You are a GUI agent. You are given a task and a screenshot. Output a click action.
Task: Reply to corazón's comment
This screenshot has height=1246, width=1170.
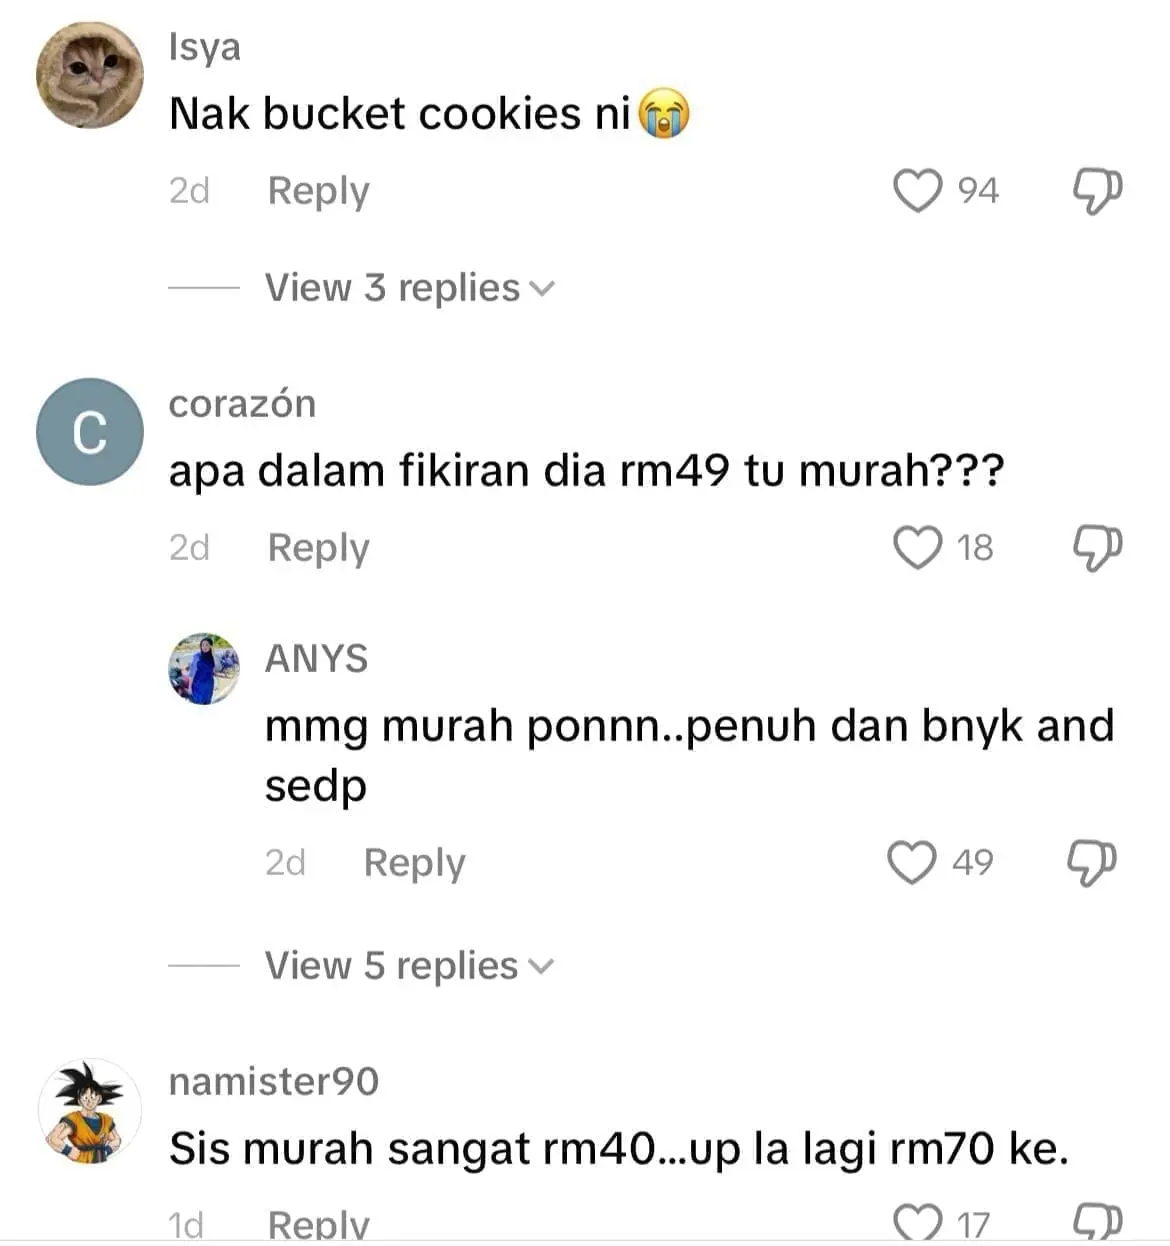(318, 548)
